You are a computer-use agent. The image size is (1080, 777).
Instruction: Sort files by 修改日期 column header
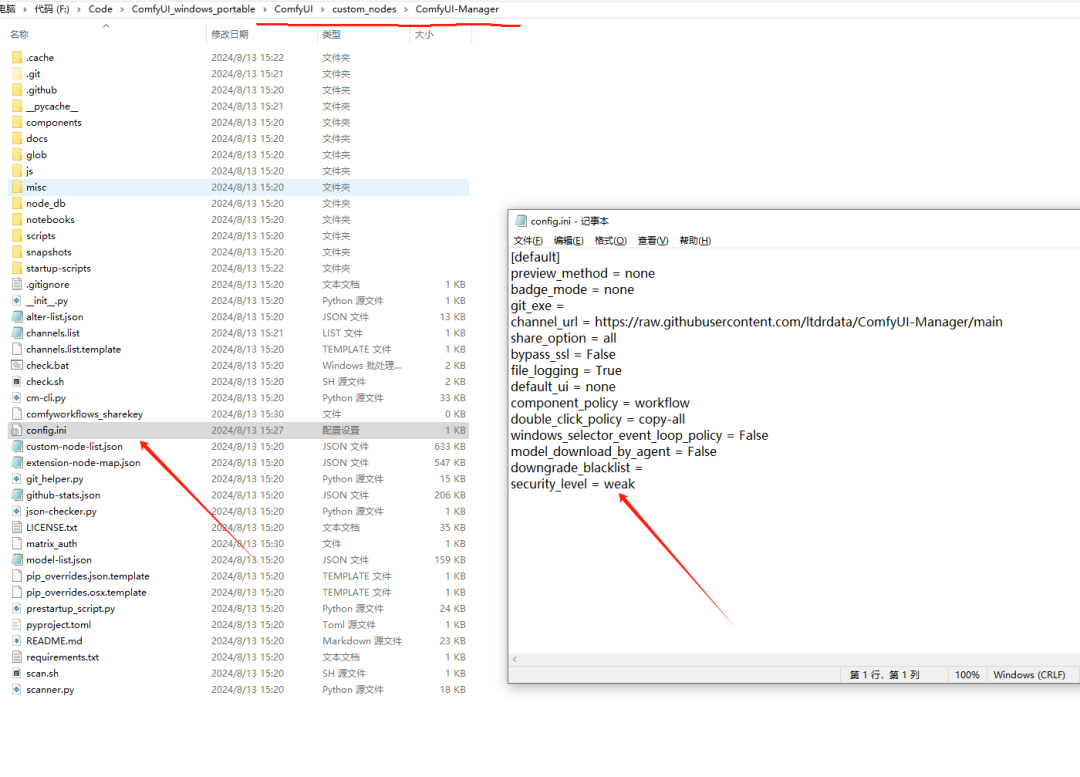tap(235, 35)
